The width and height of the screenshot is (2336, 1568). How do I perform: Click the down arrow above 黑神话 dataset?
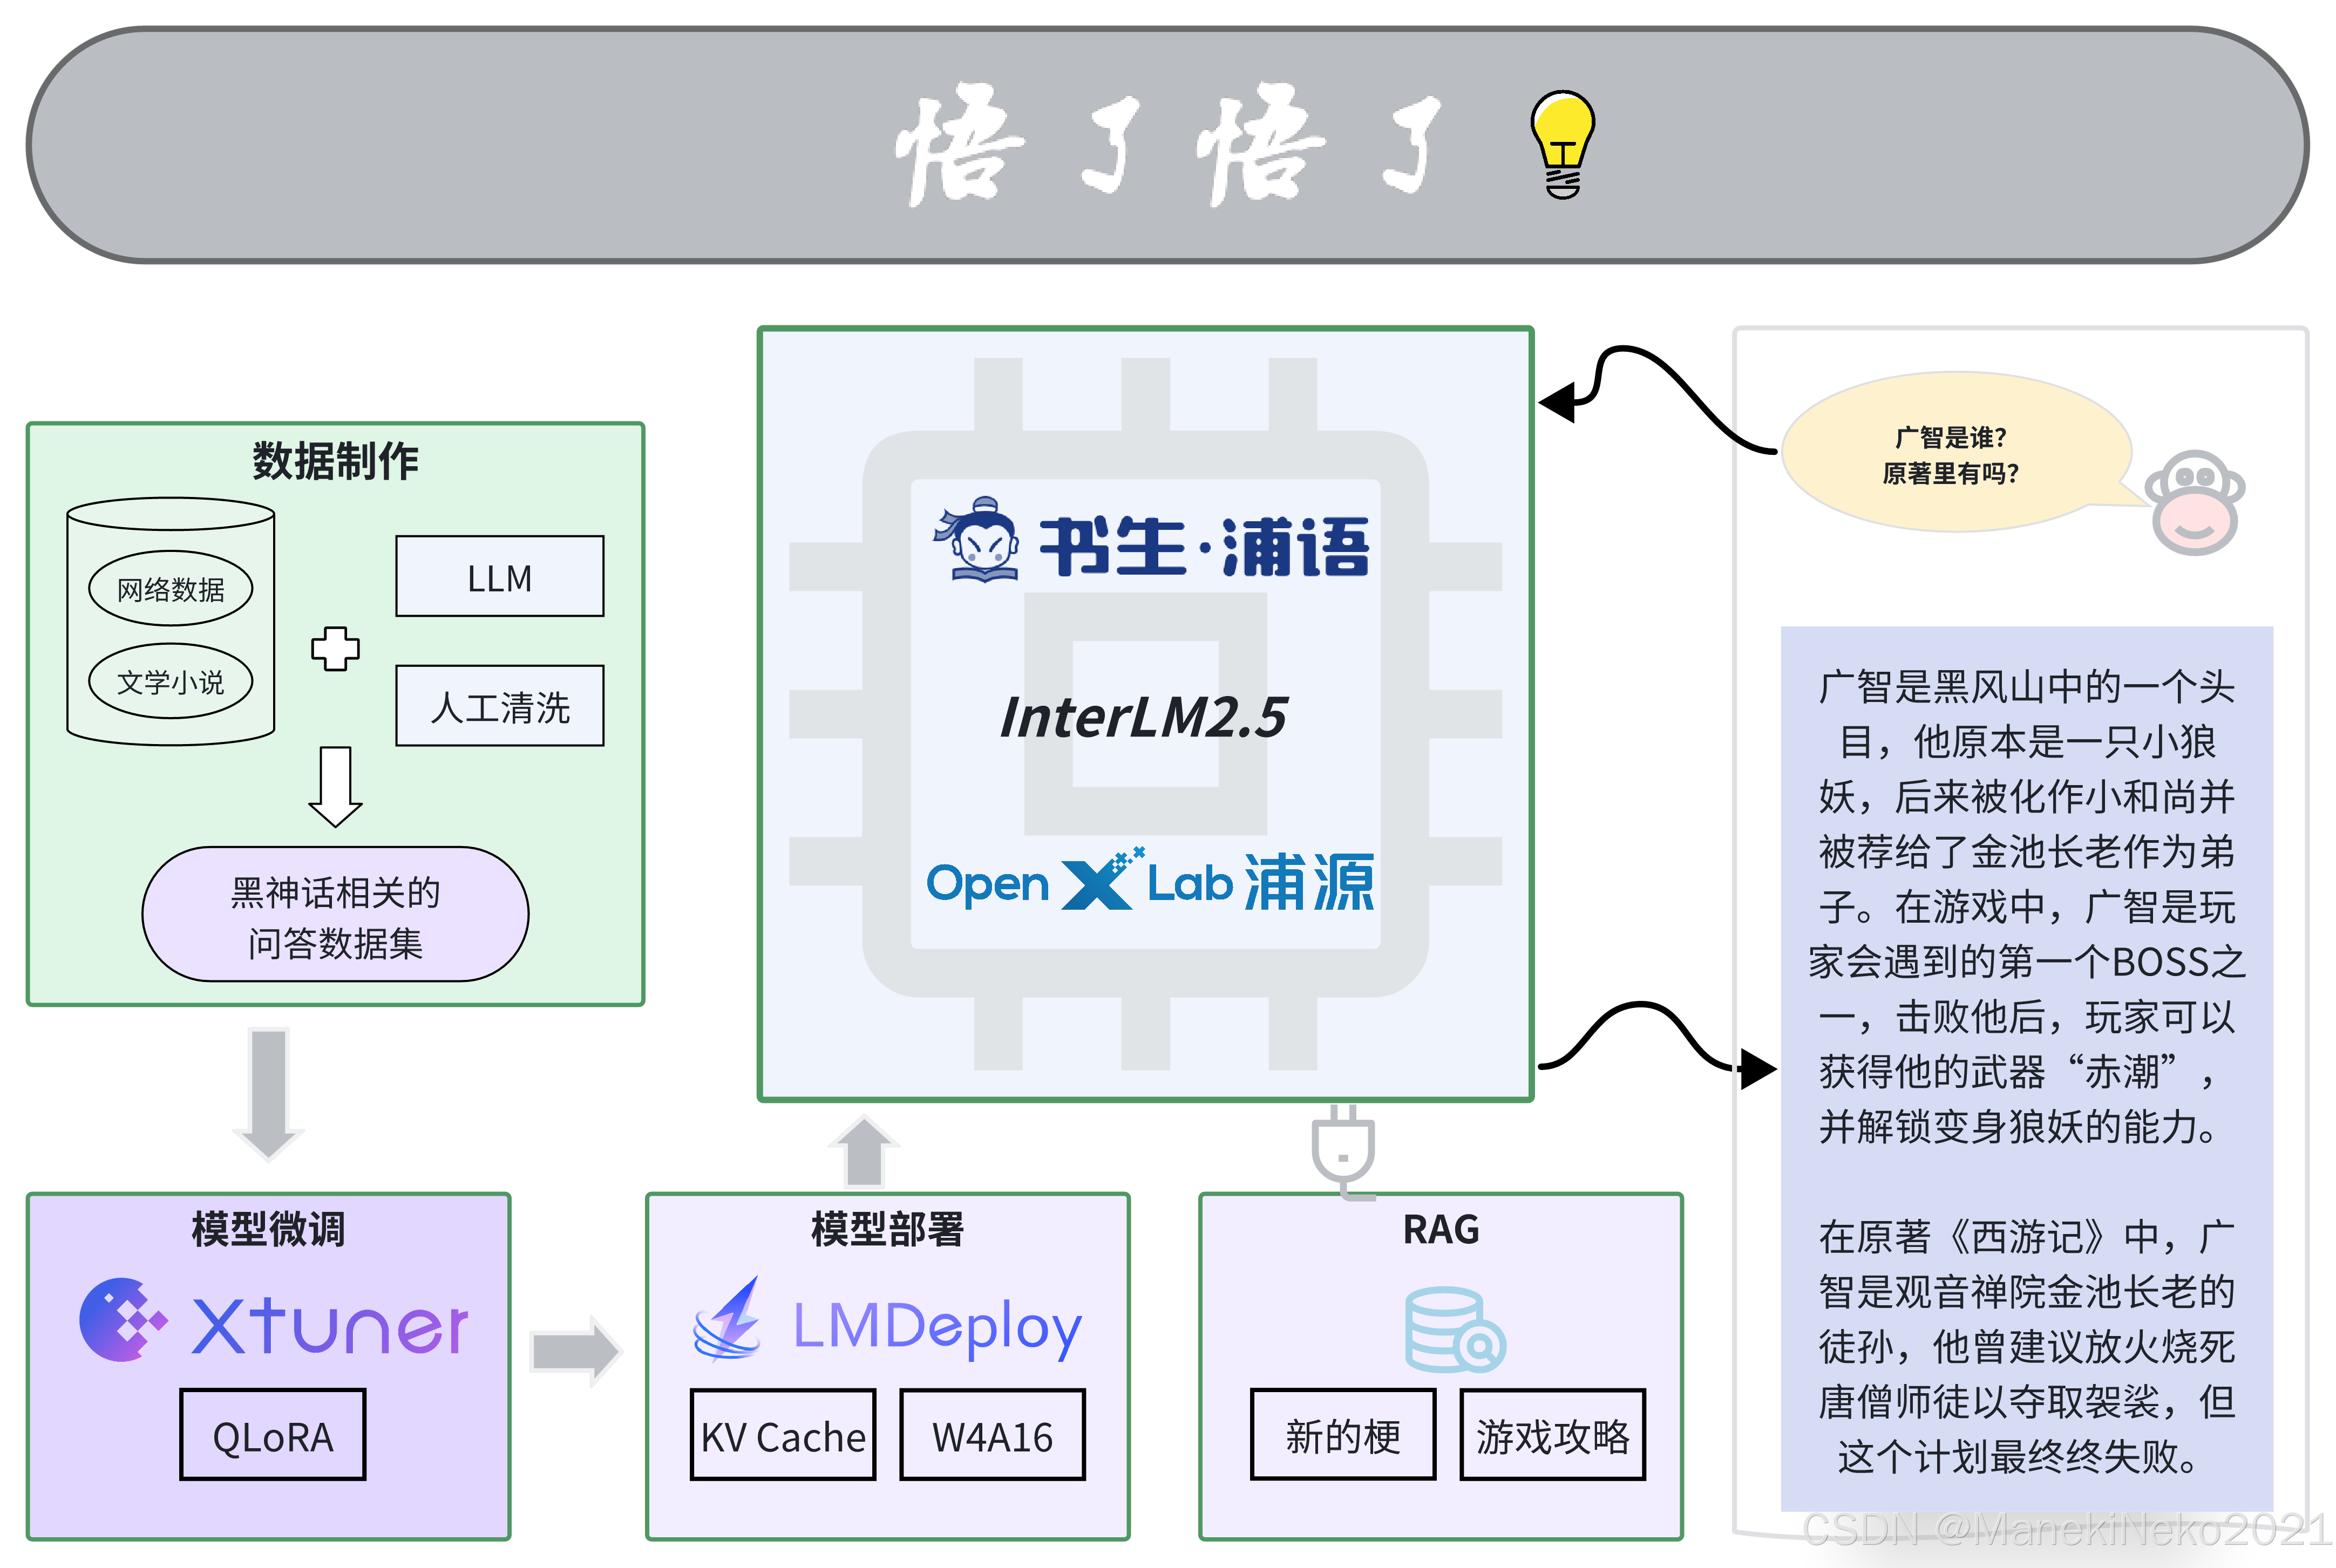point(335,786)
